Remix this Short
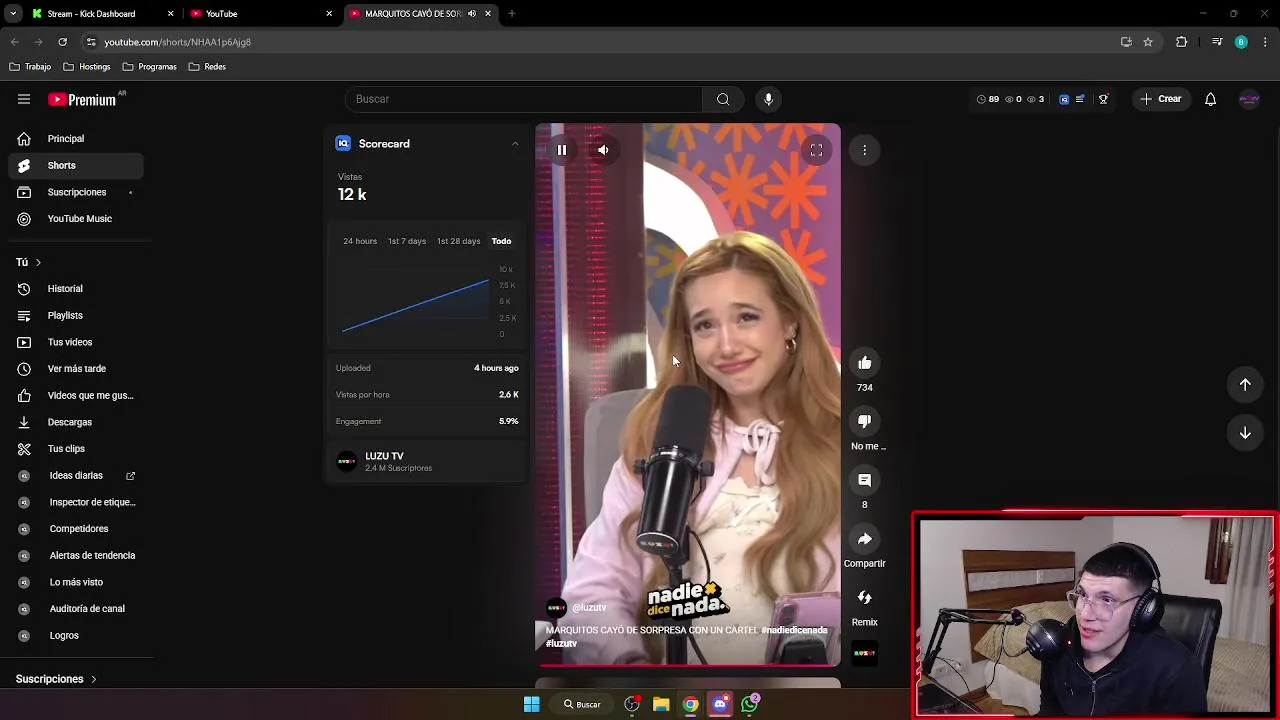Image resolution: width=1280 pixels, height=720 pixels. pos(865,598)
